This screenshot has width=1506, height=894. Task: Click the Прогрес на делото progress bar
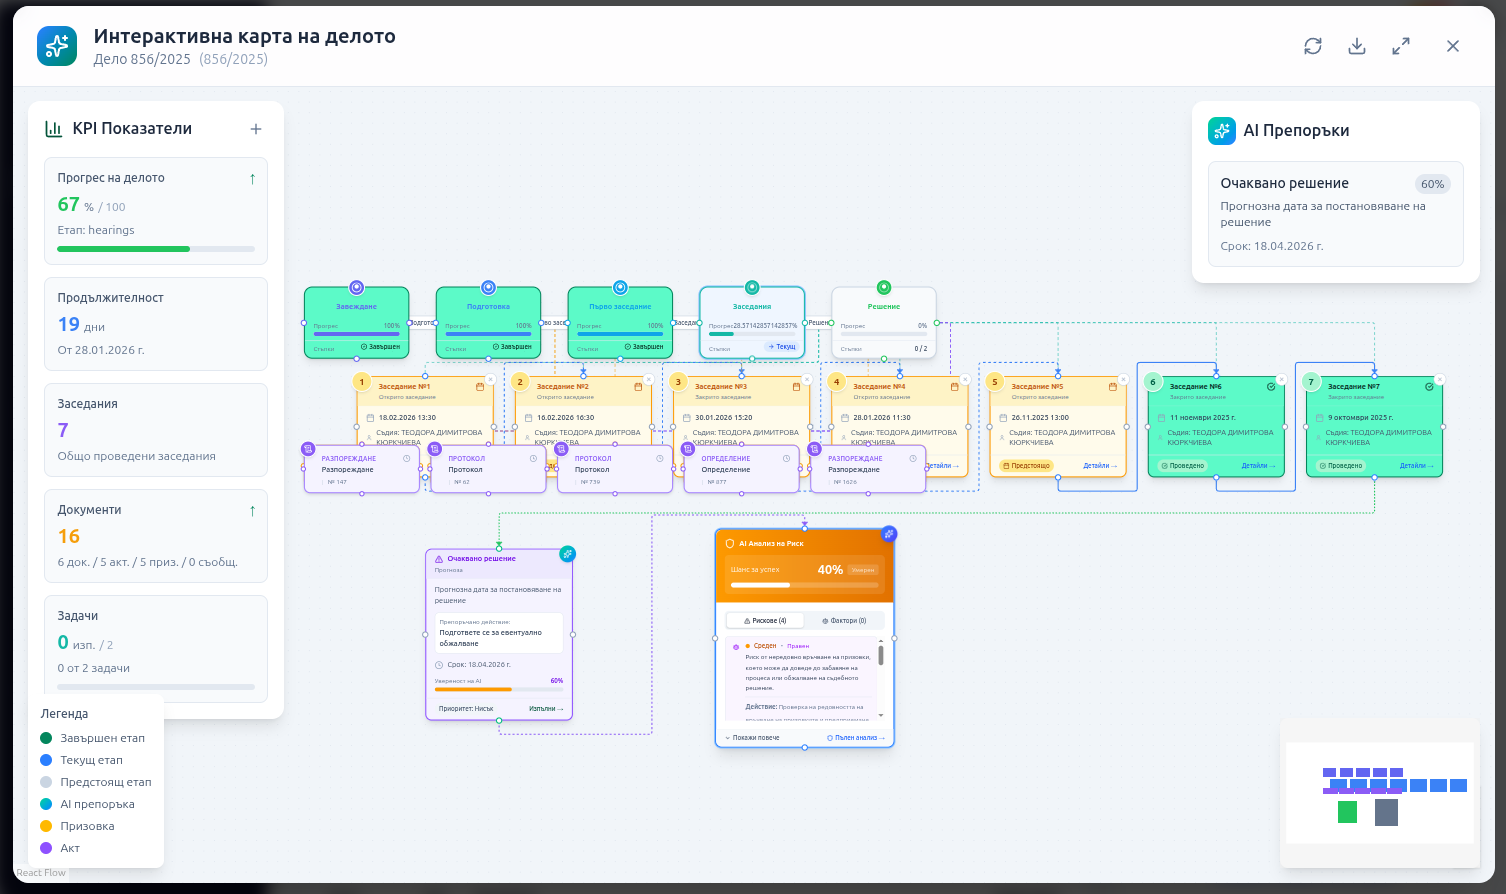[156, 249]
